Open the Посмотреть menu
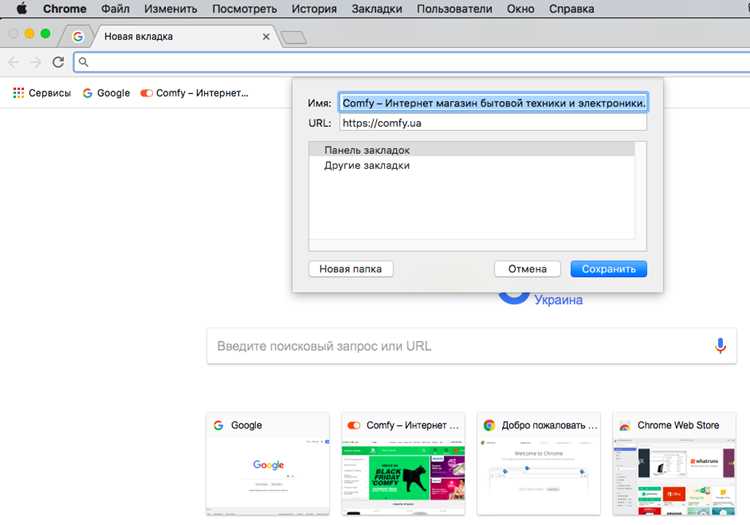The width and height of the screenshot is (750, 525). click(x=244, y=9)
